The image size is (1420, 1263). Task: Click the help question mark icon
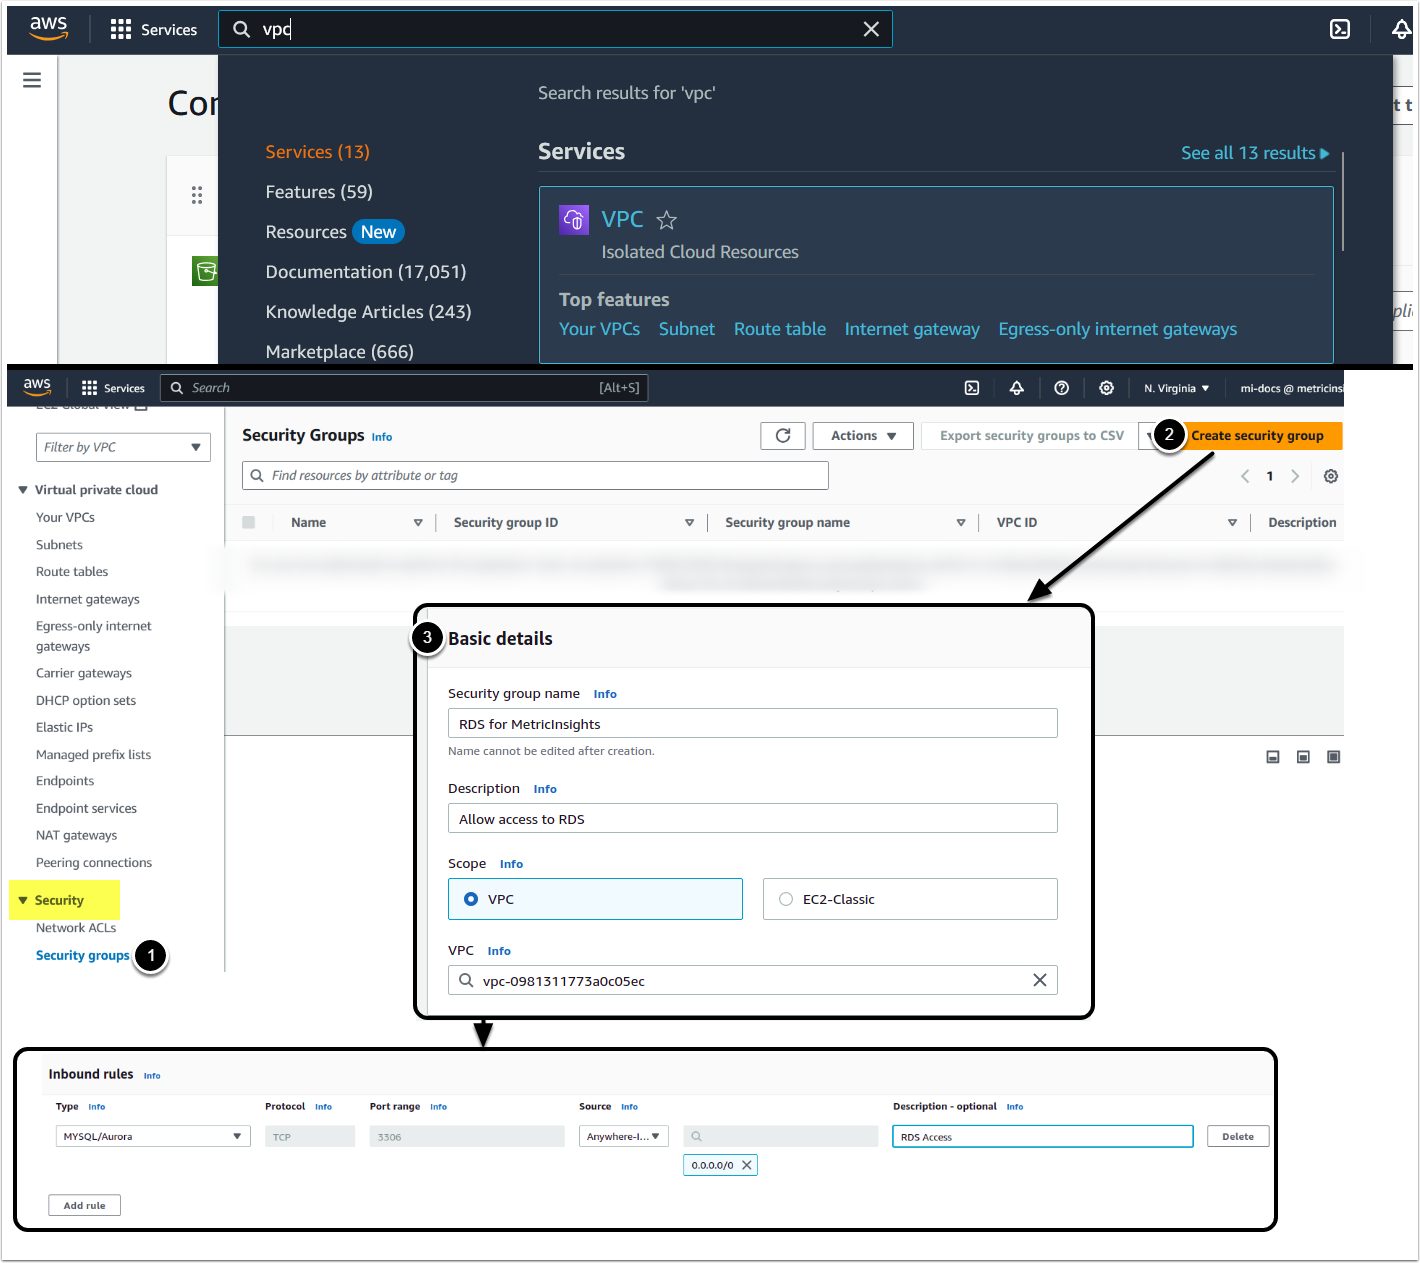tap(1062, 388)
